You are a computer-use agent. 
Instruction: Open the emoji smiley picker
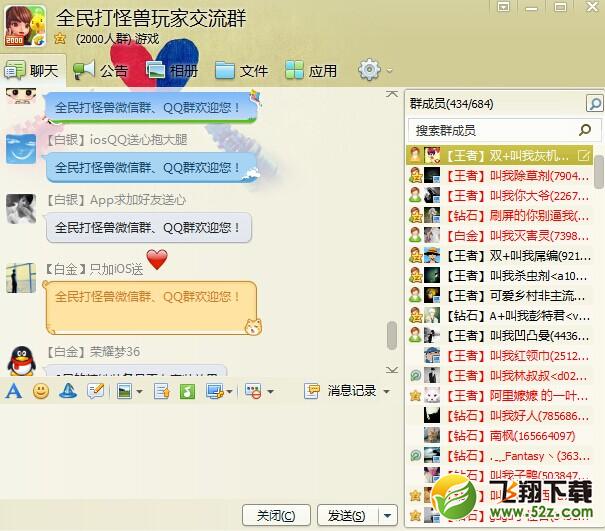(x=41, y=391)
